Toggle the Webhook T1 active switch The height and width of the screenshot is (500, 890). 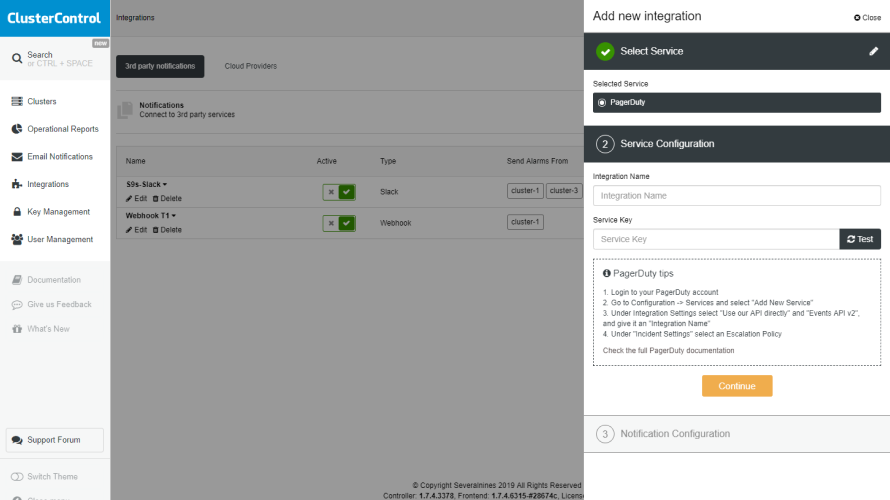tap(339, 223)
